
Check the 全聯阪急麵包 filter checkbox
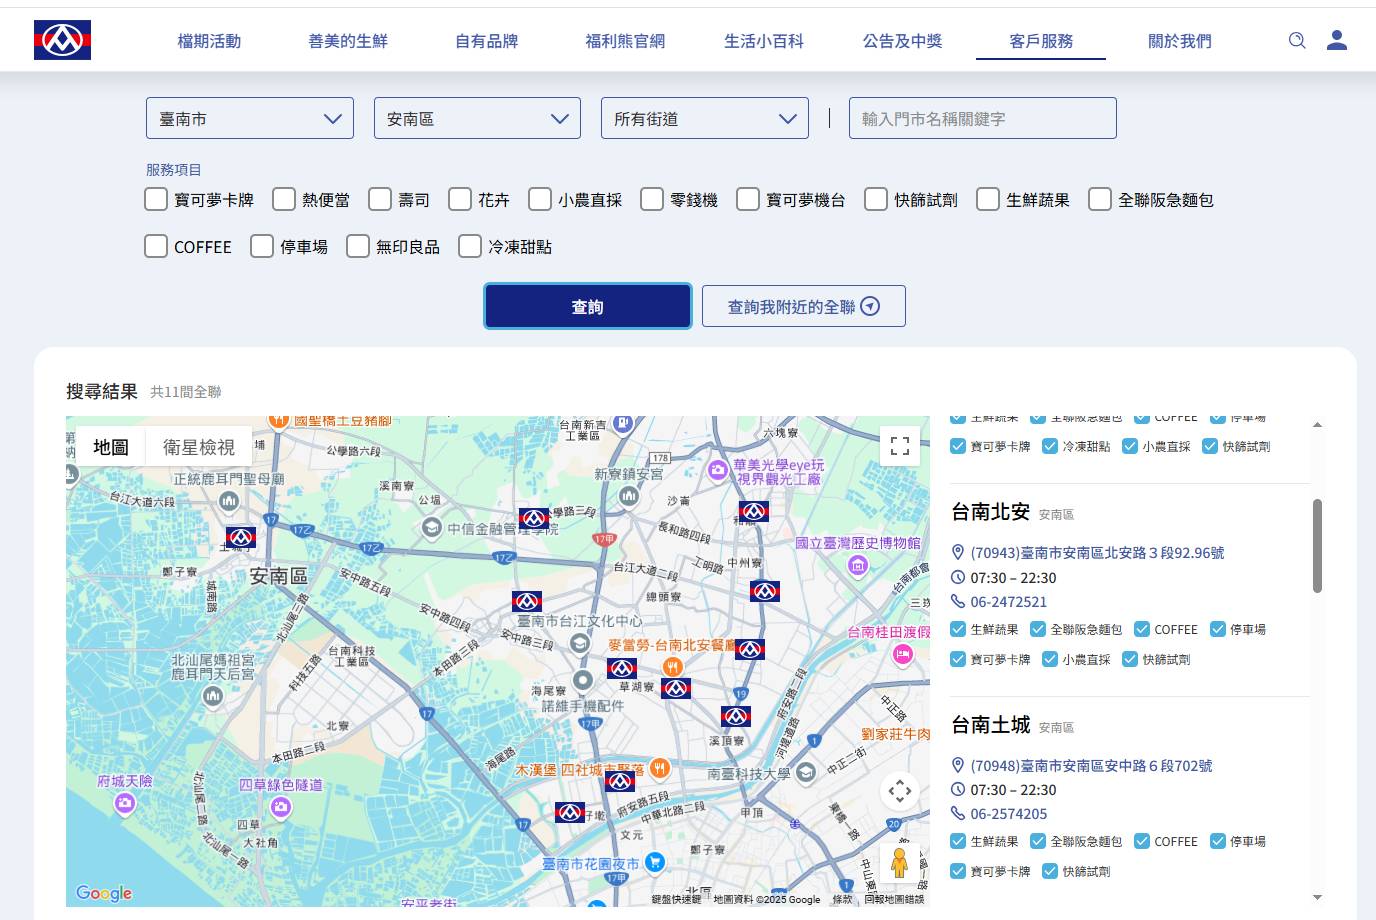[1100, 199]
